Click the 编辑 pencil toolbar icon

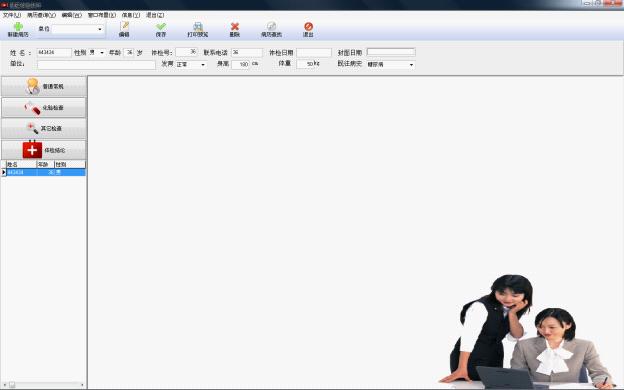pyautogui.click(x=125, y=26)
